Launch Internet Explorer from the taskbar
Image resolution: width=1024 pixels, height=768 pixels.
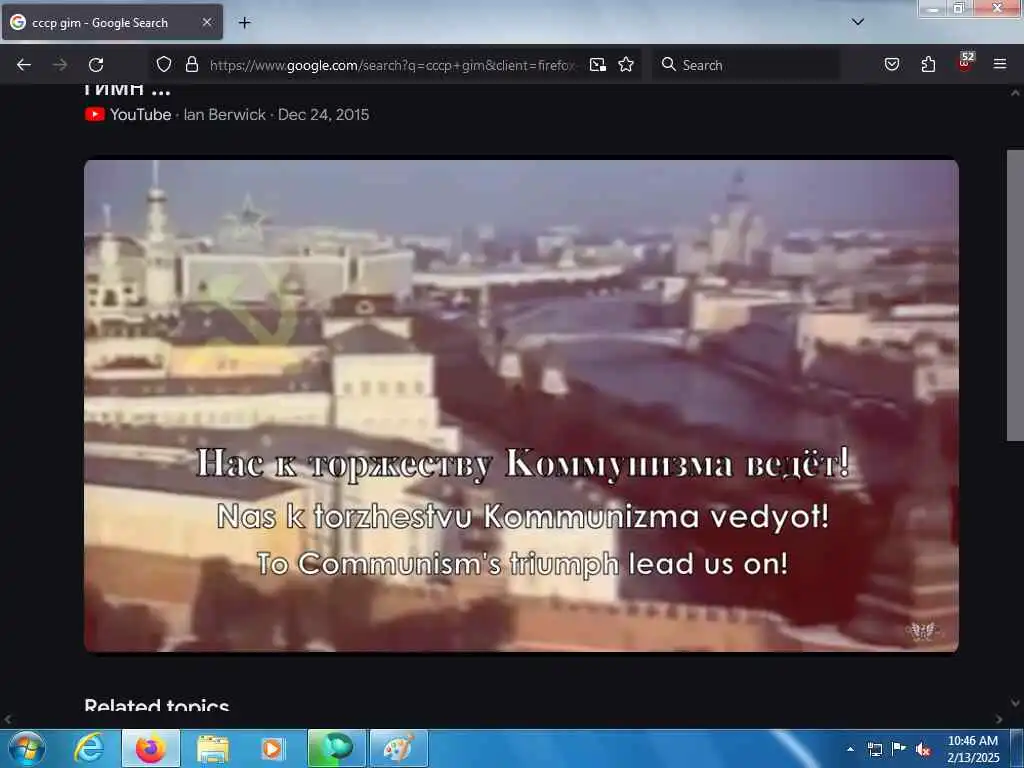pyautogui.click(x=89, y=748)
